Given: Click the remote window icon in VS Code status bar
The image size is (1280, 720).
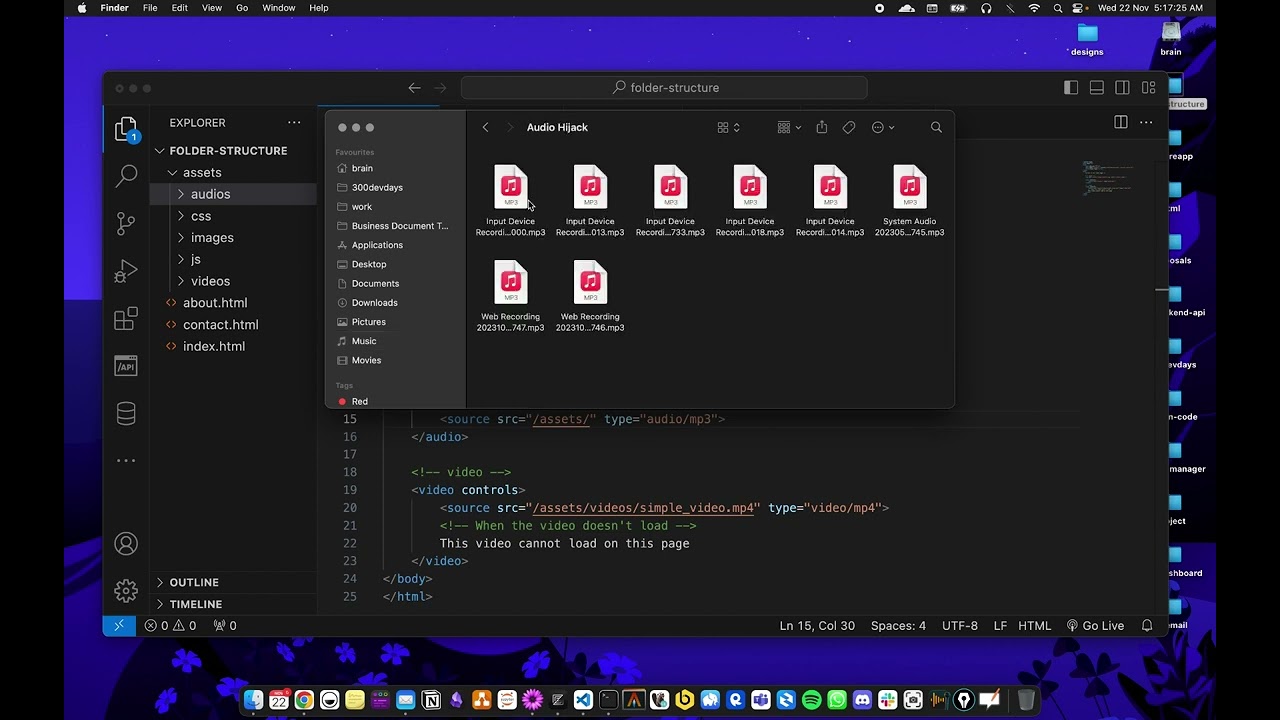Looking at the screenshot, I should [x=119, y=626].
